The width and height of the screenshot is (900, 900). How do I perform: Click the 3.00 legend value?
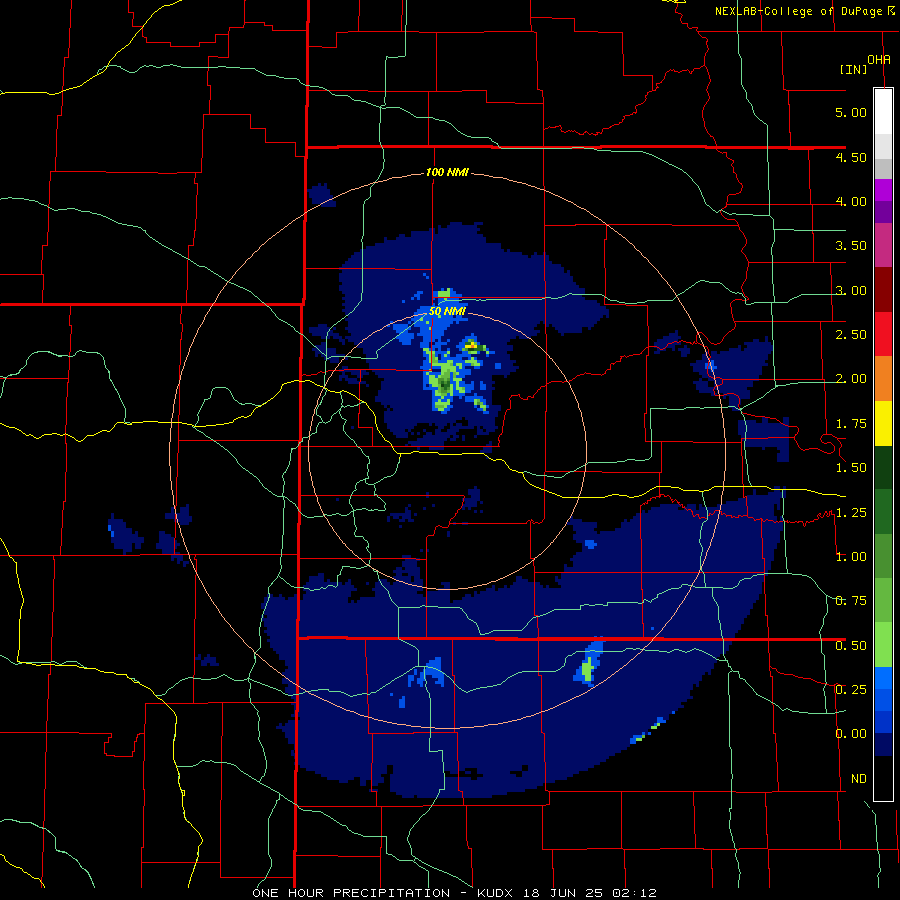[851, 290]
